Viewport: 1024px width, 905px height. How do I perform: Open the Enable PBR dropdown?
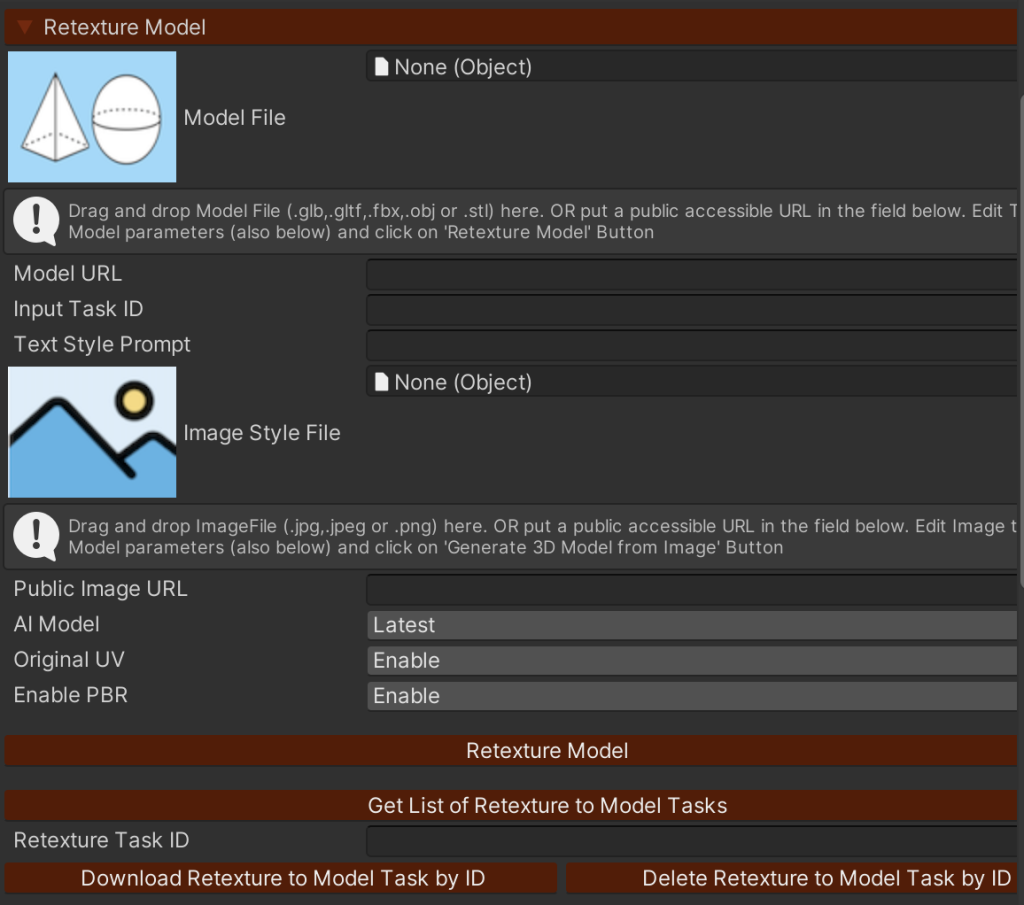[690, 696]
